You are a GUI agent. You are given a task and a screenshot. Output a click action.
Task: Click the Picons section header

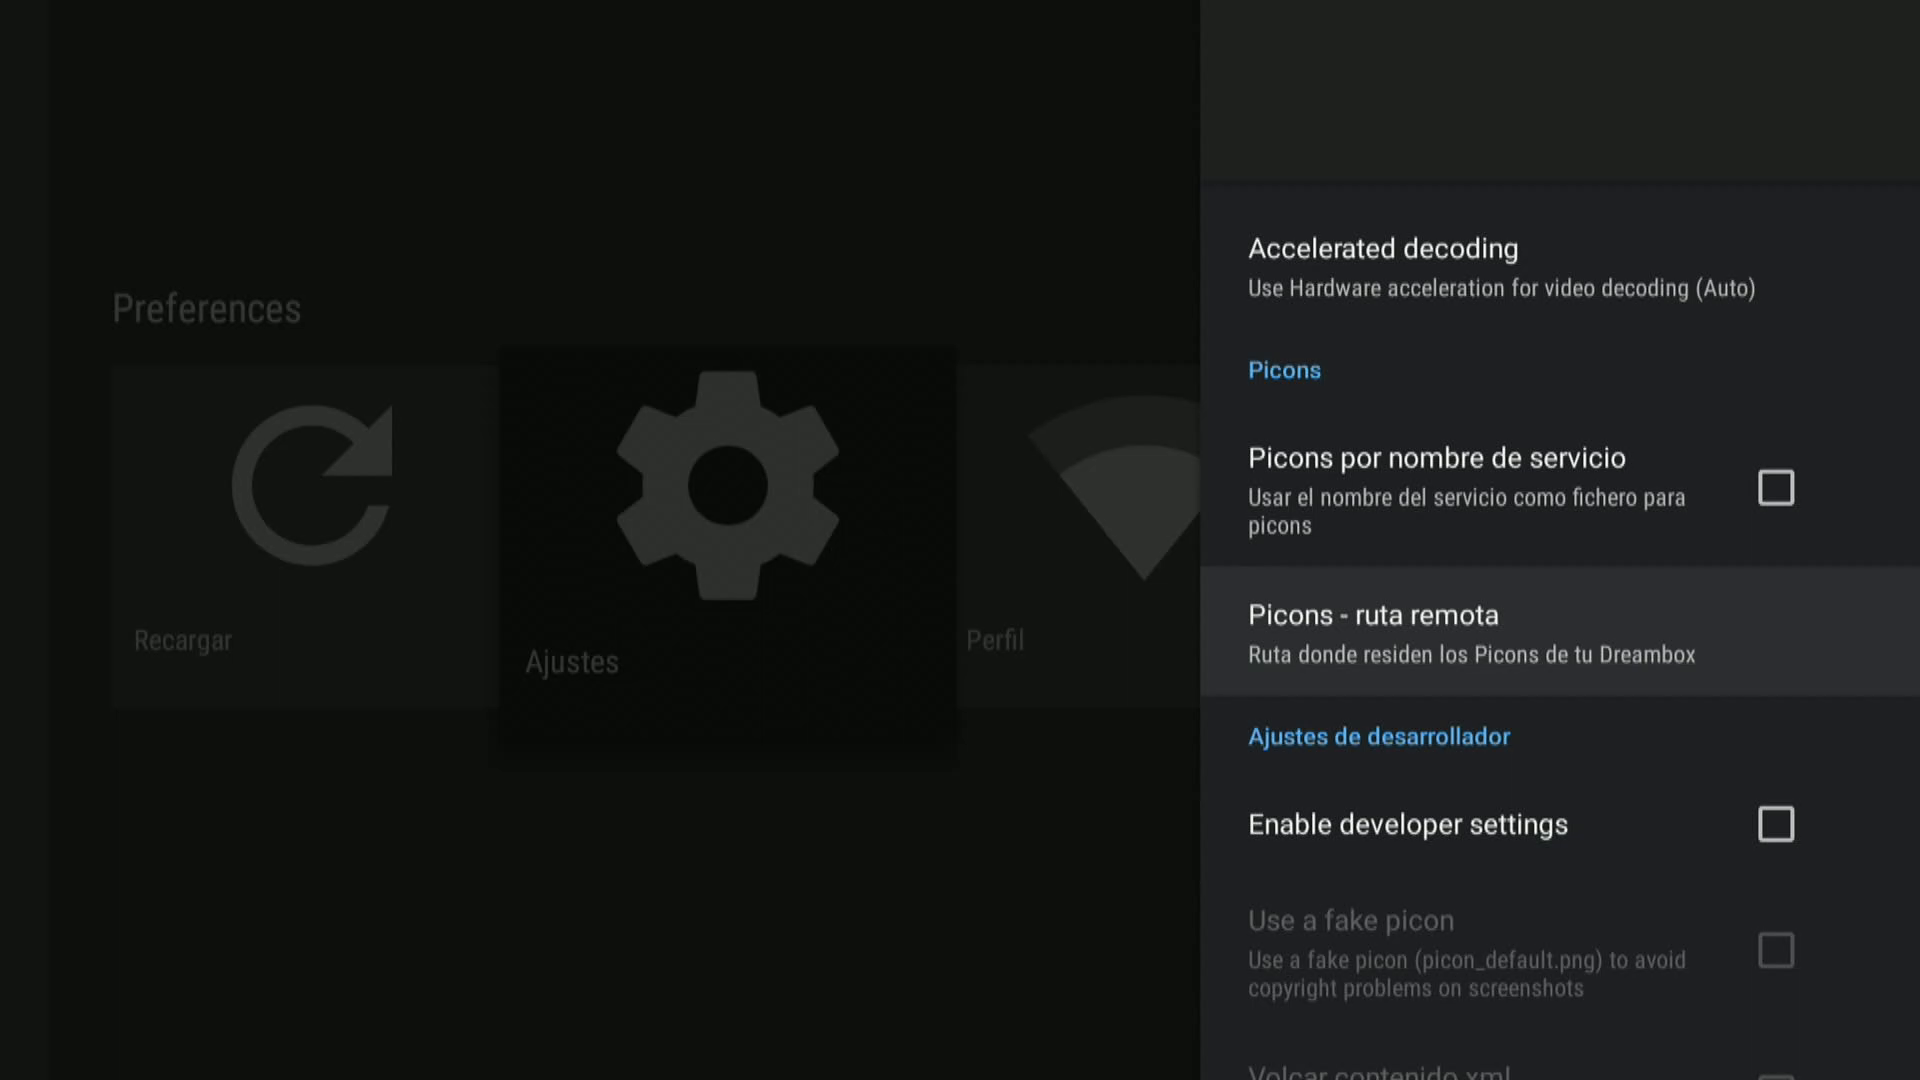(x=1284, y=371)
